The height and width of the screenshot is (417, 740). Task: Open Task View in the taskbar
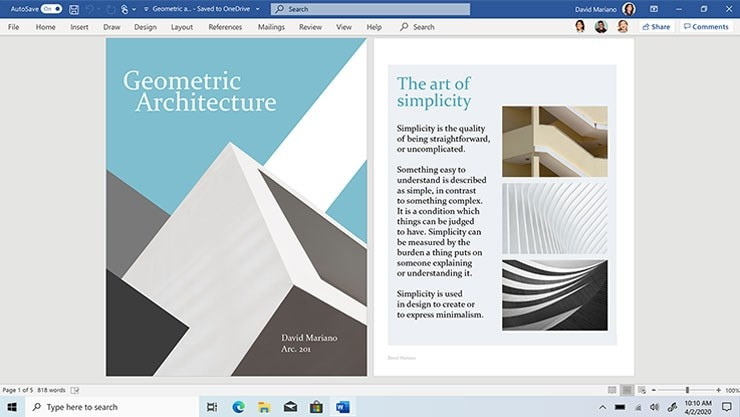(212, 407)
